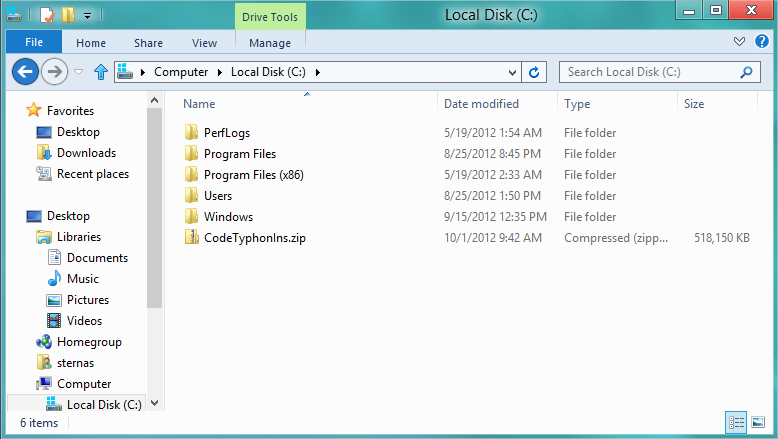Open the recent locations dropdown arrow
Screen dimensions: 778x439
click(x=78, y=72)
